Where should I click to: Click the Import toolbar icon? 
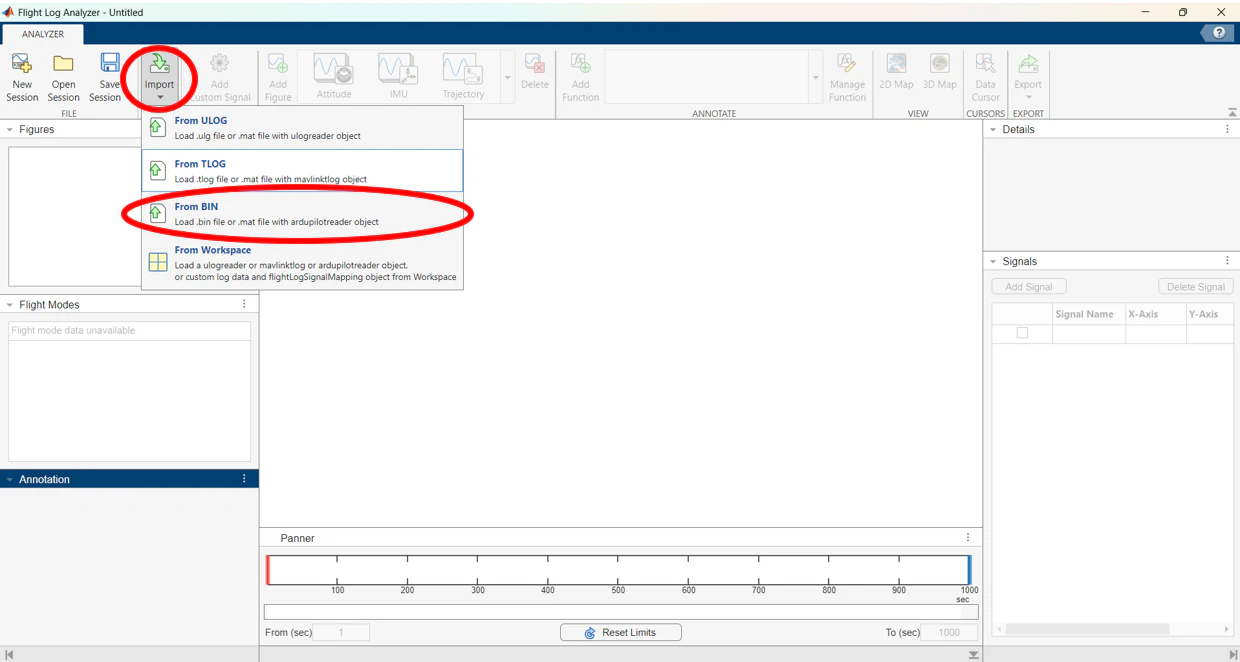click(x=159, y=65)
